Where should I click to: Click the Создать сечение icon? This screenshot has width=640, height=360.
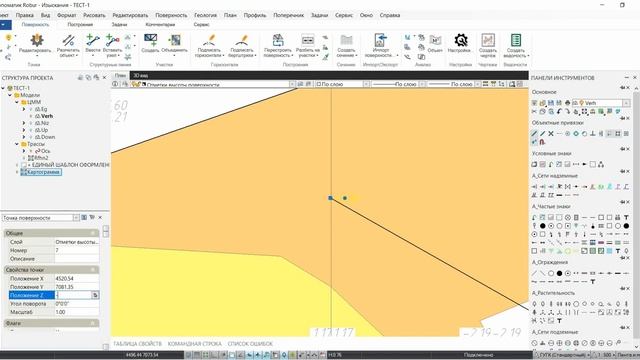pos(346,40)
